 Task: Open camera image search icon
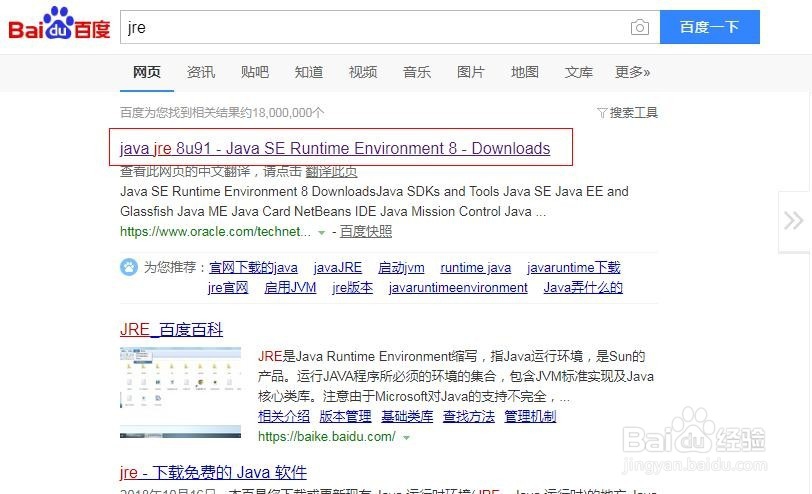click(640, 27)
